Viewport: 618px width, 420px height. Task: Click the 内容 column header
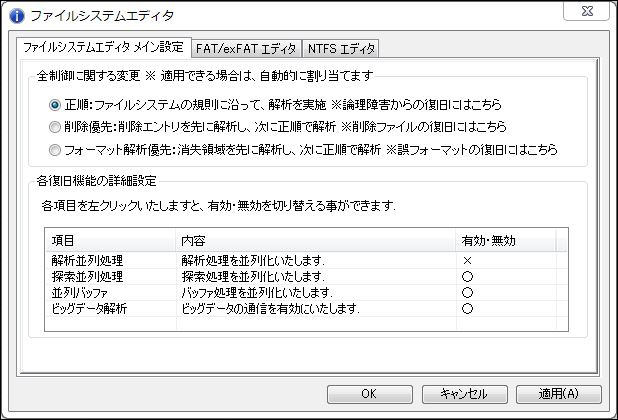pyautogui.click(x=316, y=240)
